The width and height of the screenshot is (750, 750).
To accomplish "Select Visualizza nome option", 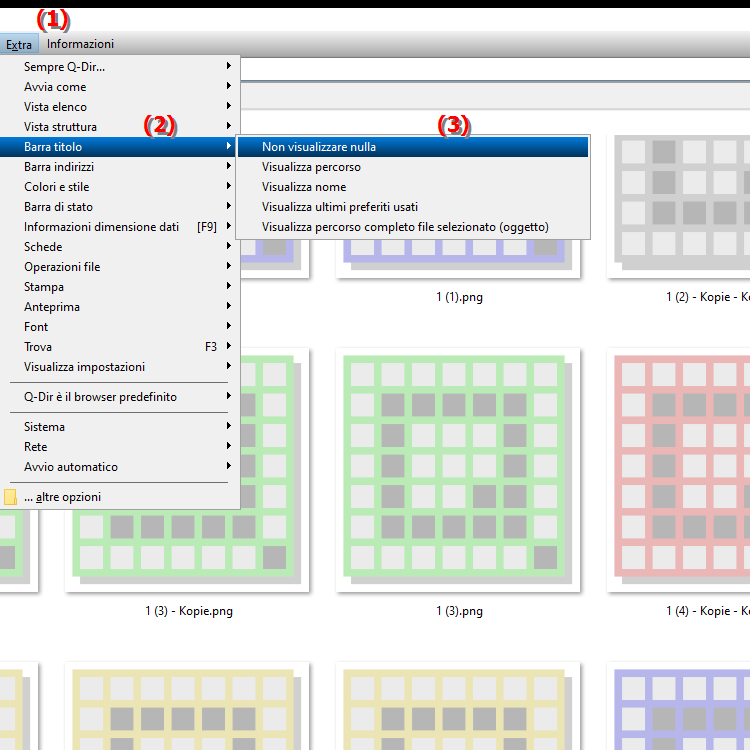I will pos(413,187).
